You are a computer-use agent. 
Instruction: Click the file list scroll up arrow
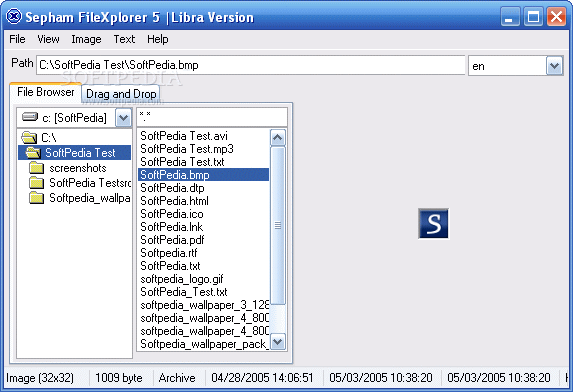[278, 138]
